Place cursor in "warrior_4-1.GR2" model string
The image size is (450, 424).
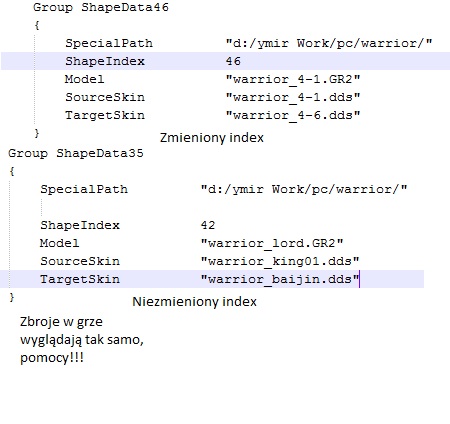[293, 79]
